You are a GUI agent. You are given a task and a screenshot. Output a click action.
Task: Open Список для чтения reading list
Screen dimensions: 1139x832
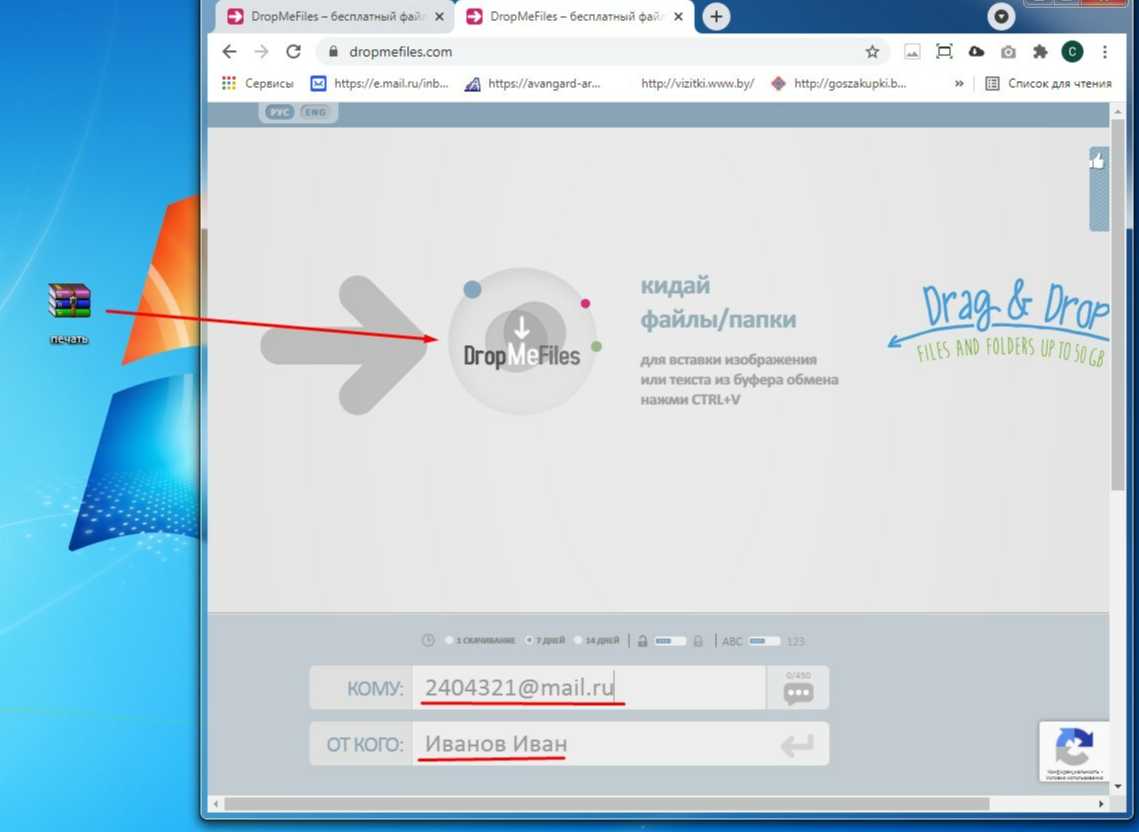[1048, 84]
